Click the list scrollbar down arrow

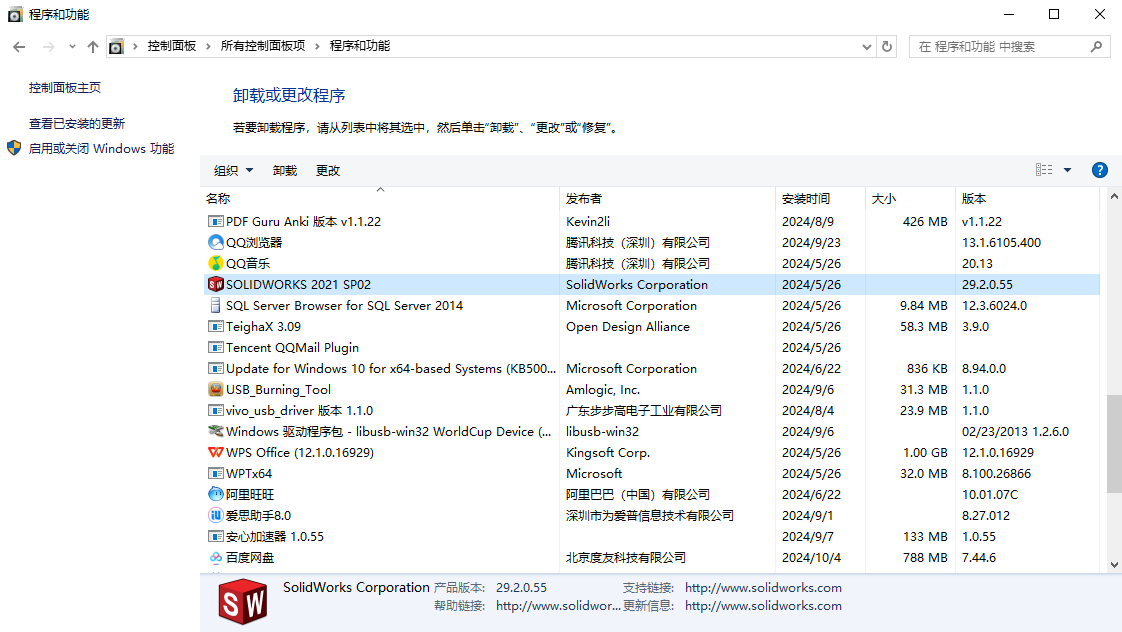[x=1114, y=565]
